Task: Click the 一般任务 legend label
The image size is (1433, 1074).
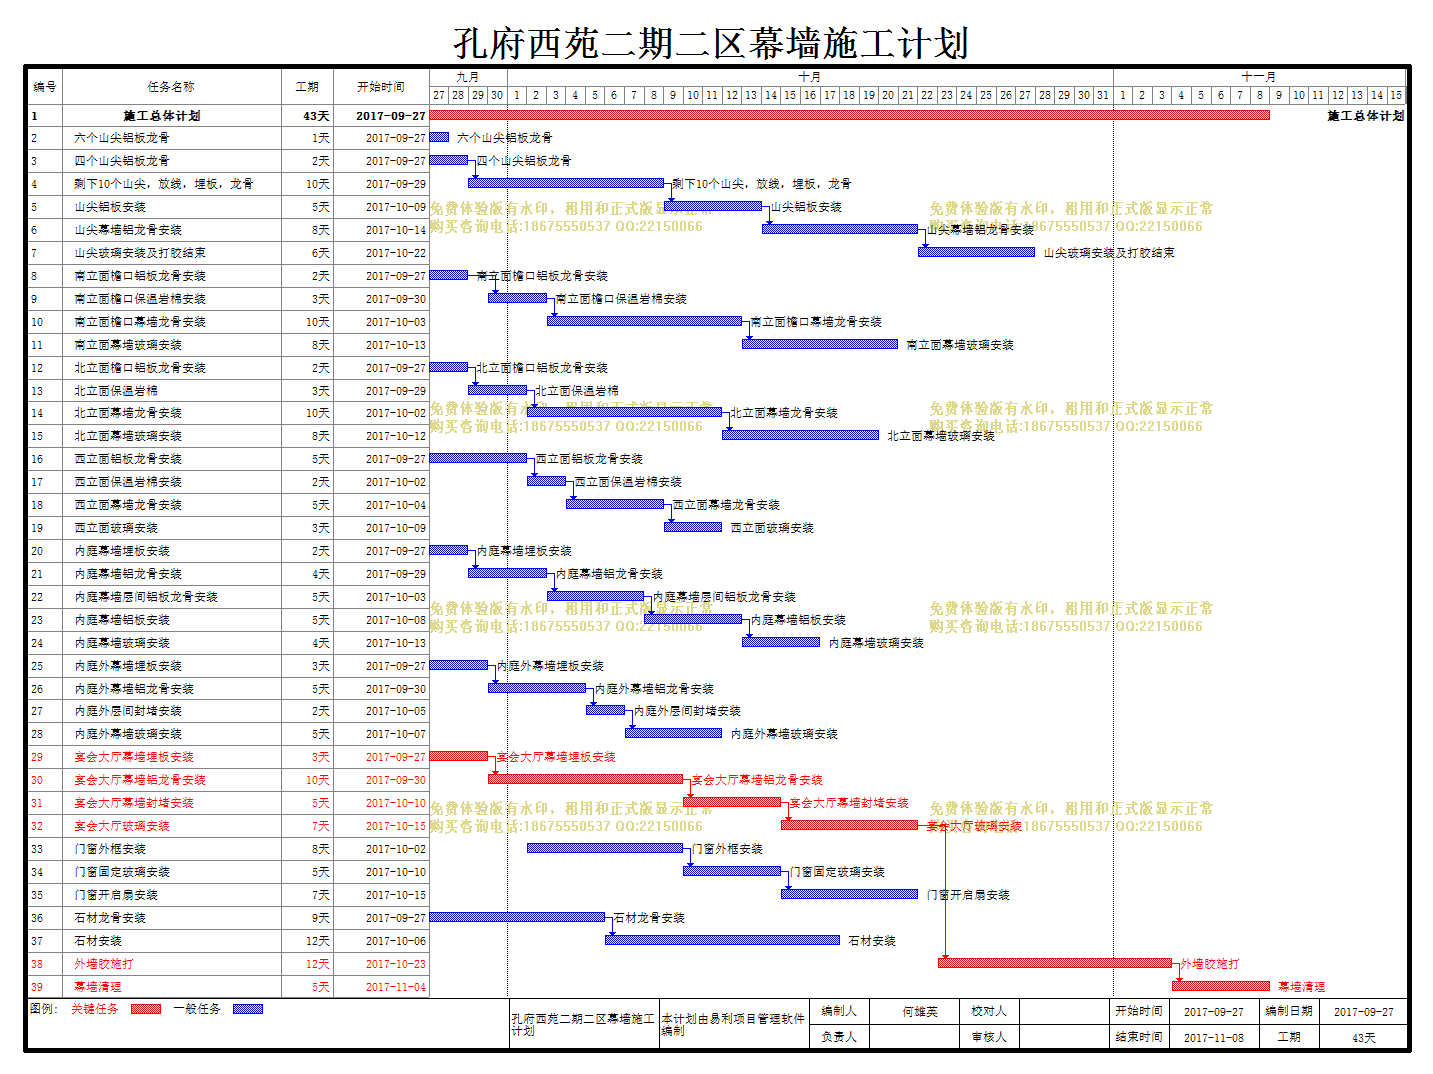Action: click(x=197, y=1009)
